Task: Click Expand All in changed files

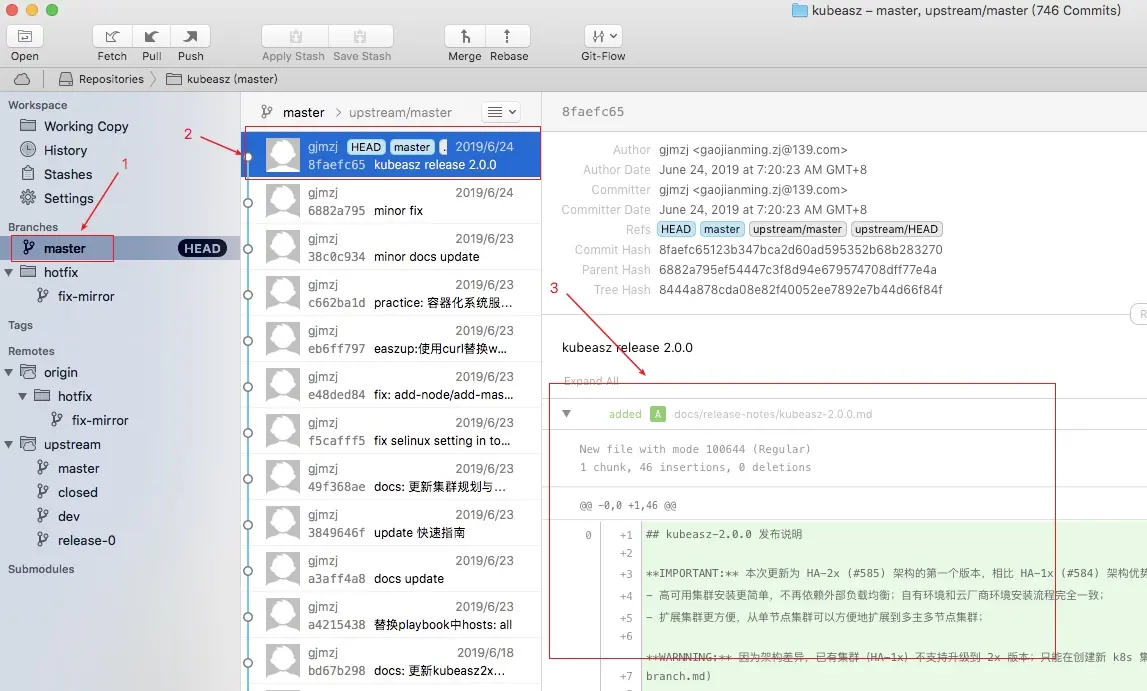Action: tap(591, 381)
